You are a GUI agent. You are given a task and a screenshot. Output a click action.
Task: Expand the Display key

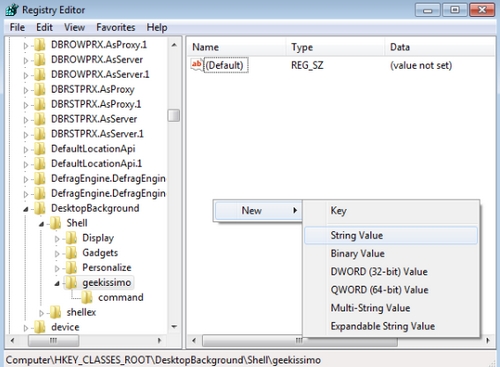click(x=57, y=239)
